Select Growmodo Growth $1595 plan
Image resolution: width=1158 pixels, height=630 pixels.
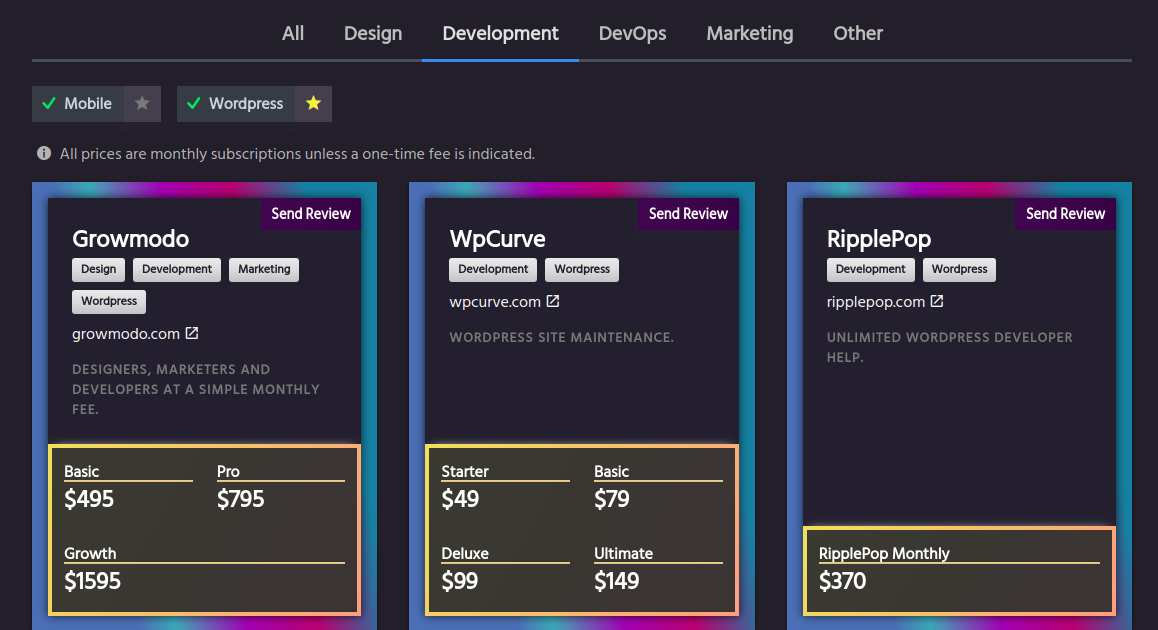[x=205, y=569]
